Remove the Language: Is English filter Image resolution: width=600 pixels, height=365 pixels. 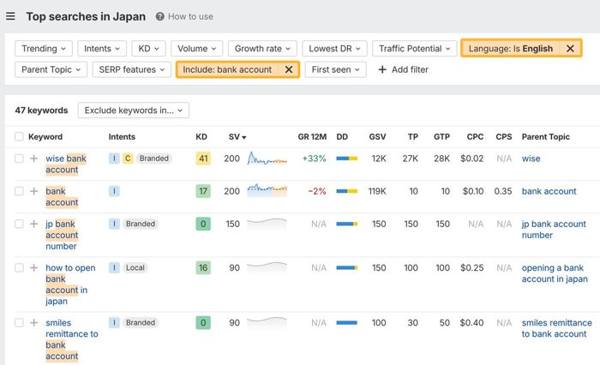(x=570, y=49)
